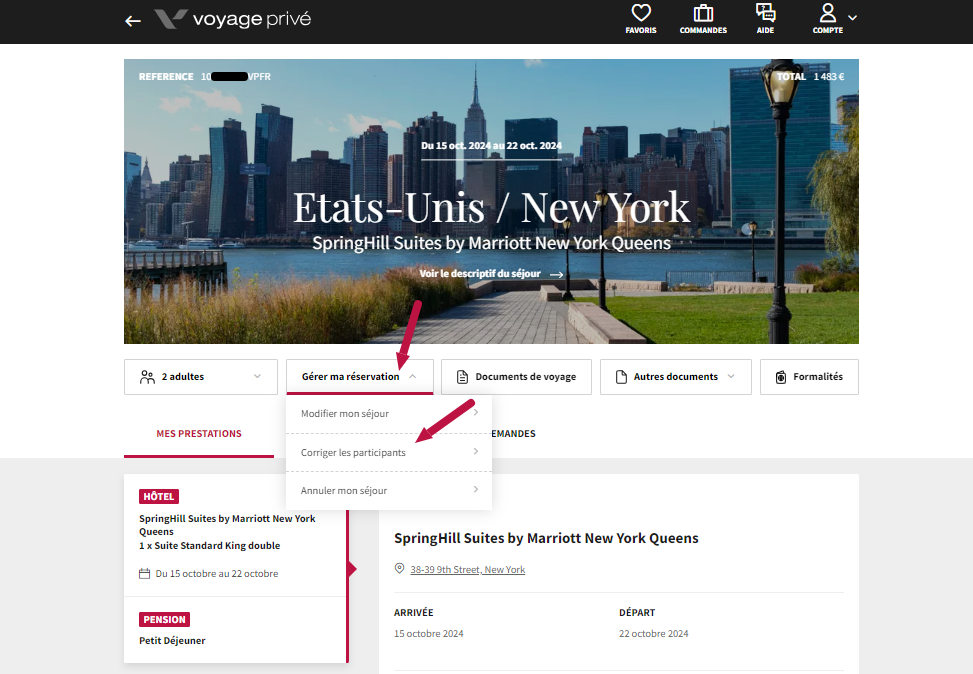Click arrival date 15 octobre 2024
This screenshot has width=973, height=674.
coord(429,634)
